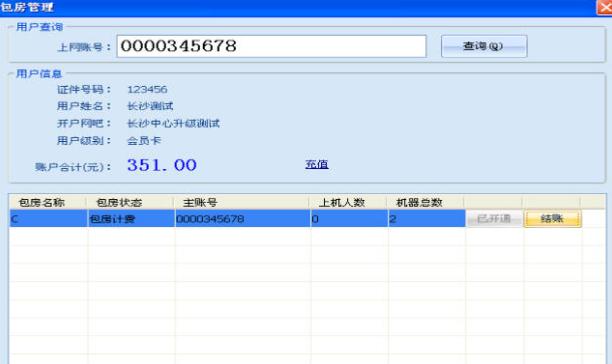The width and height of the screenshot is (612, 364).
Task: Click the disabled 已开通 button
Action: tap(494, 218)
